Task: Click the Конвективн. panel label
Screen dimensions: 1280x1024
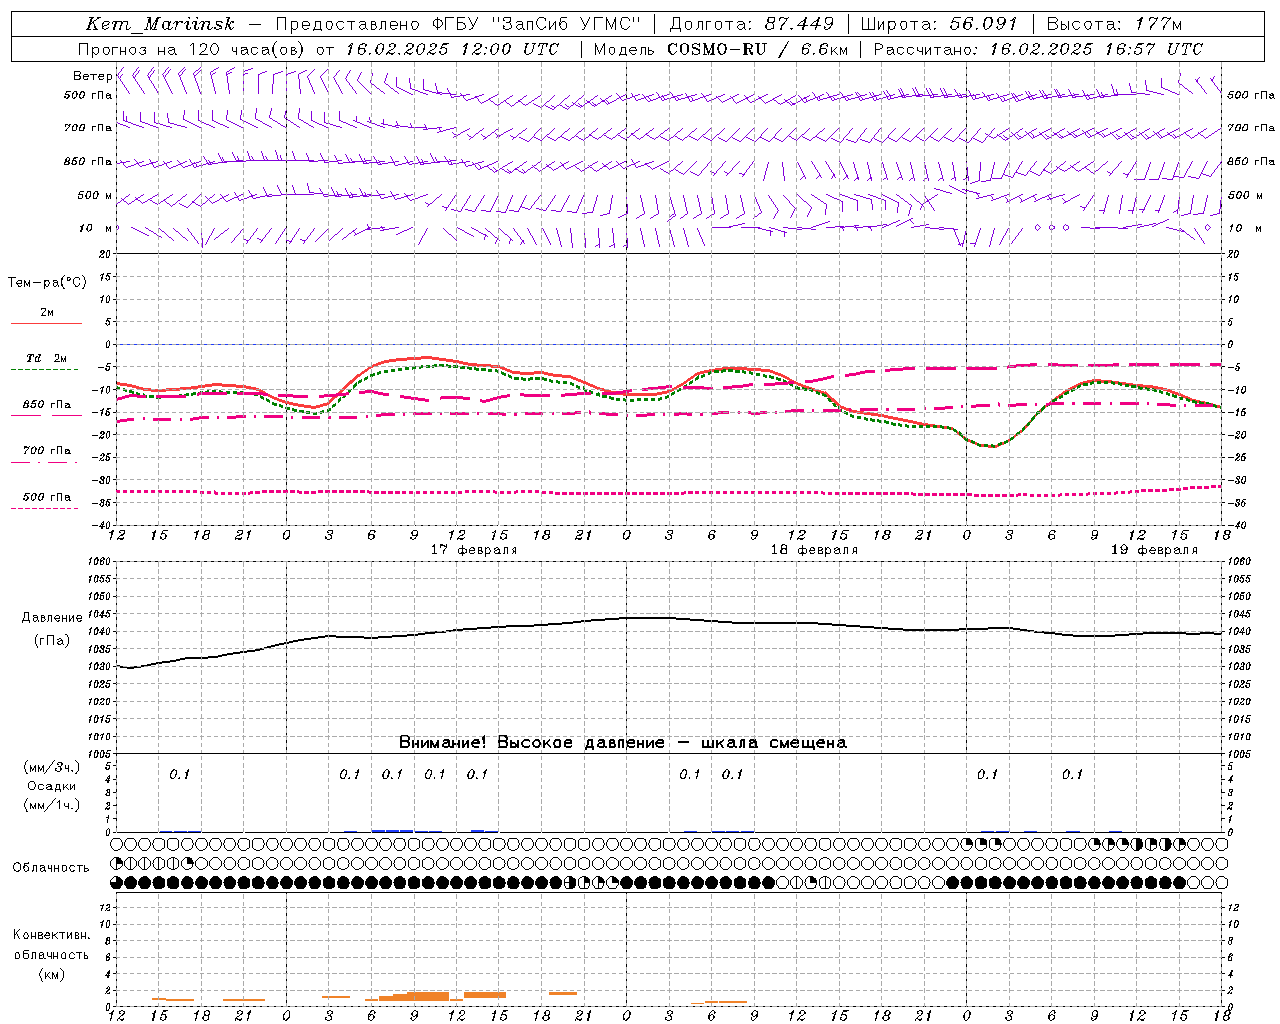Action: coord(51,935)
